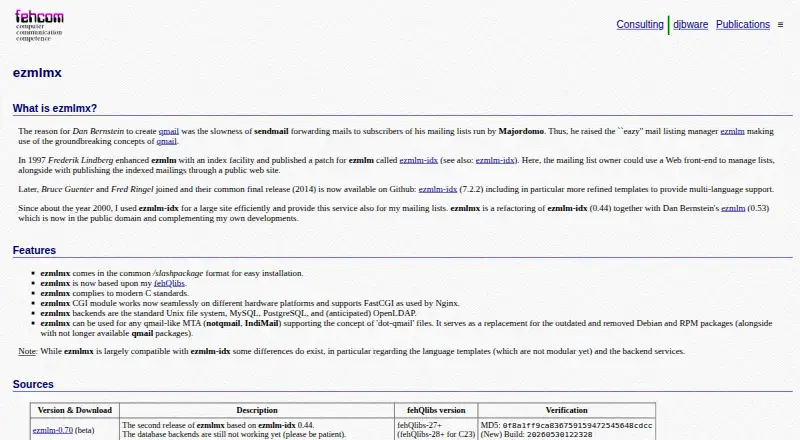800x440 pixels.
Task: Follow the fehQlibs link in Features
Action: 169,283
